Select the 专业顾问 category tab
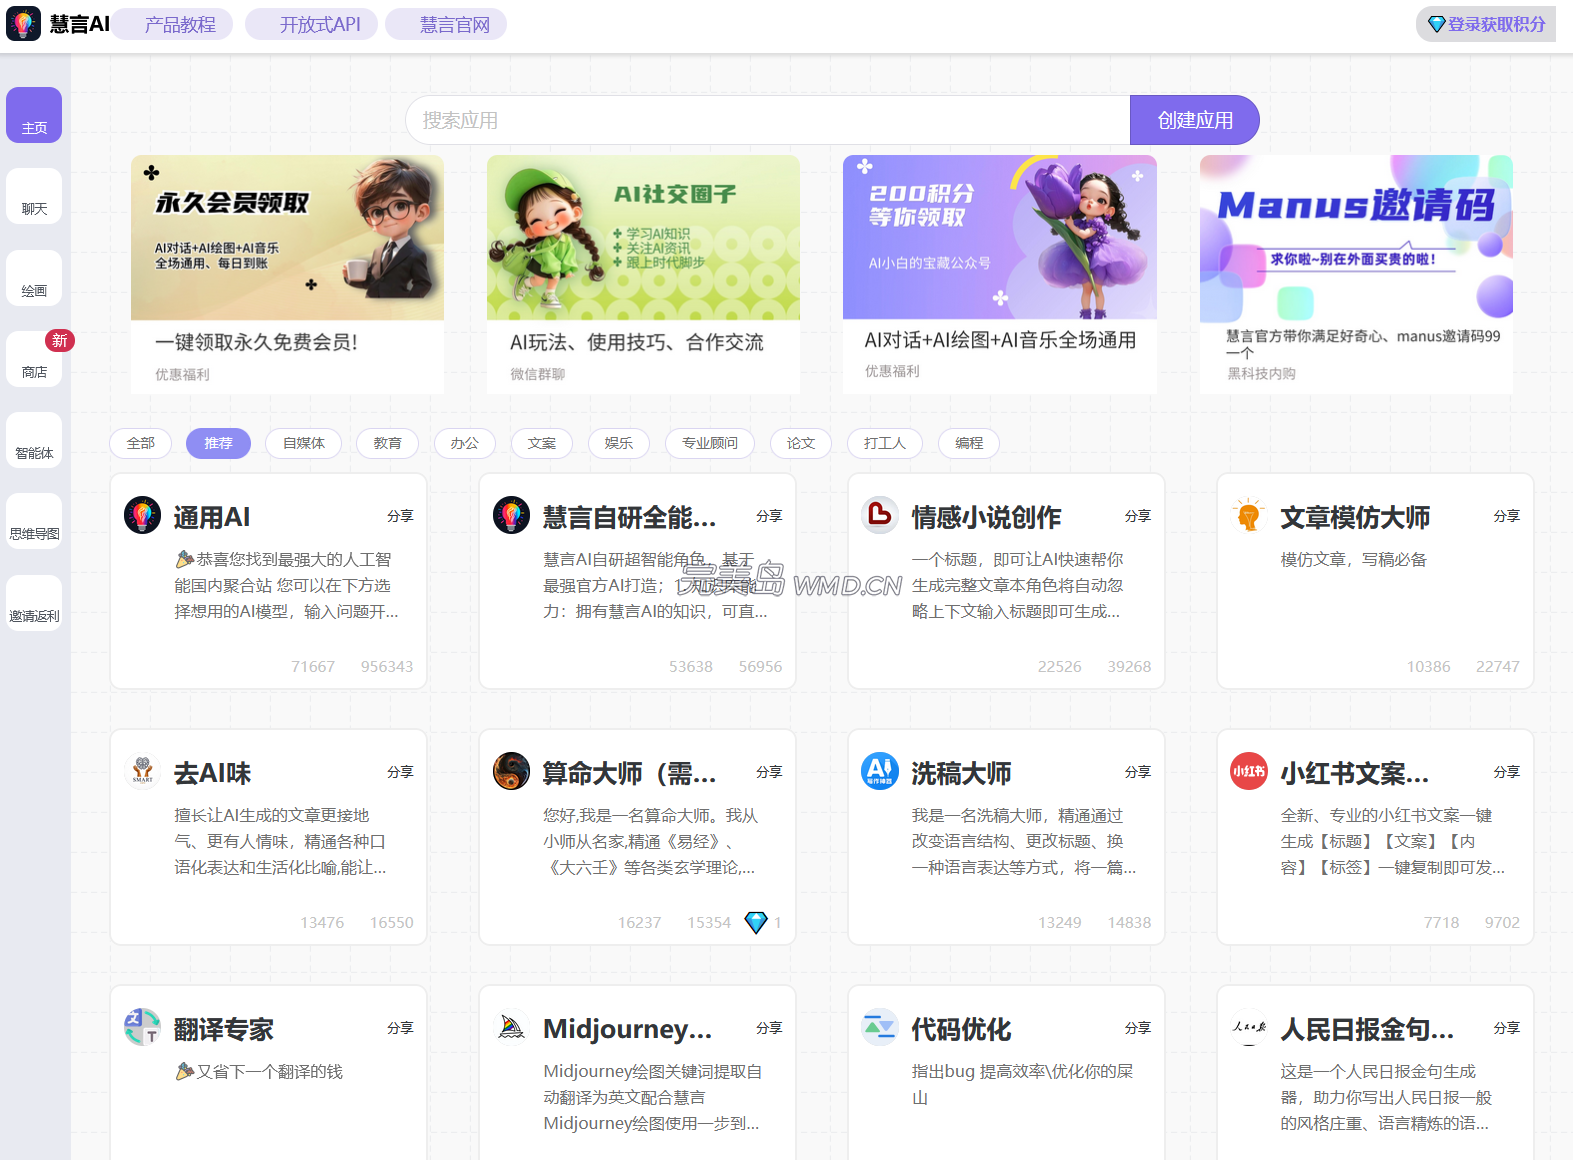The height and width of the screenshot is (1160, 1573). [x=710, y=443]
